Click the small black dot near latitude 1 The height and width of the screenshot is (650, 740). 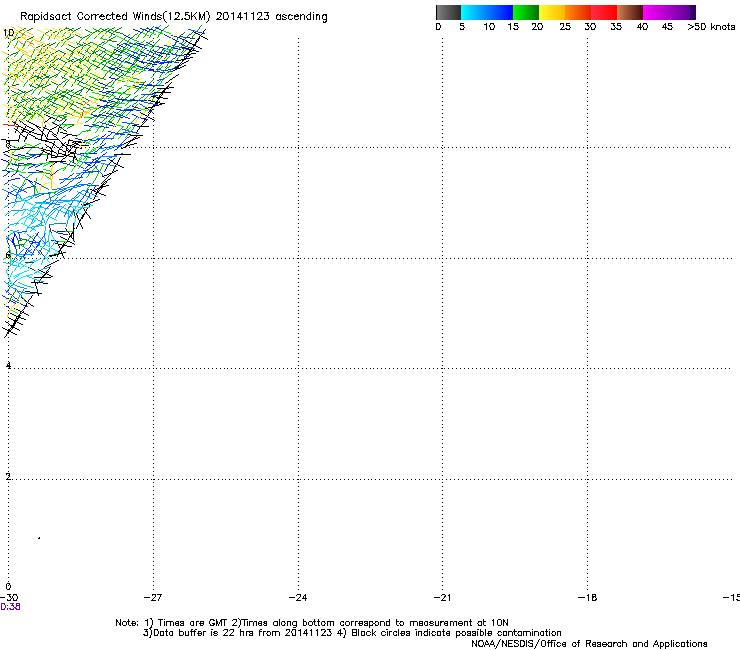(39, 538)
